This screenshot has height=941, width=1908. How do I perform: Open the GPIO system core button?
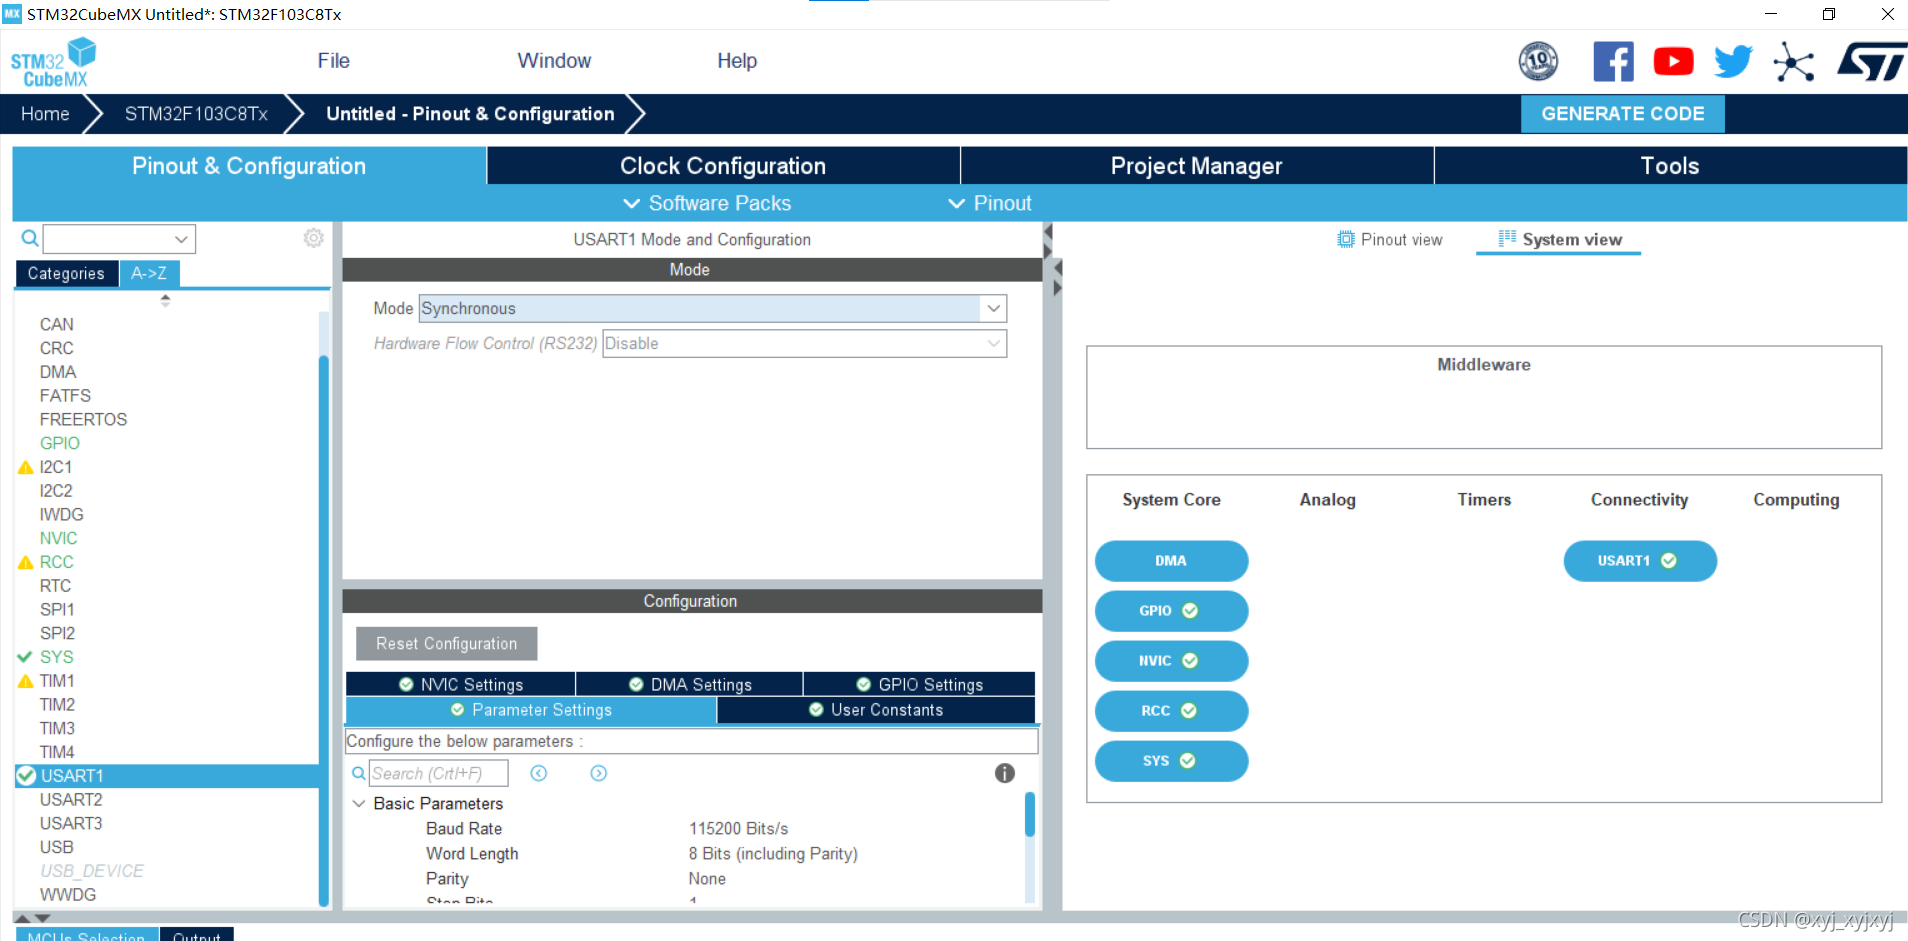pyautogui.click(x=1171, y=611)
